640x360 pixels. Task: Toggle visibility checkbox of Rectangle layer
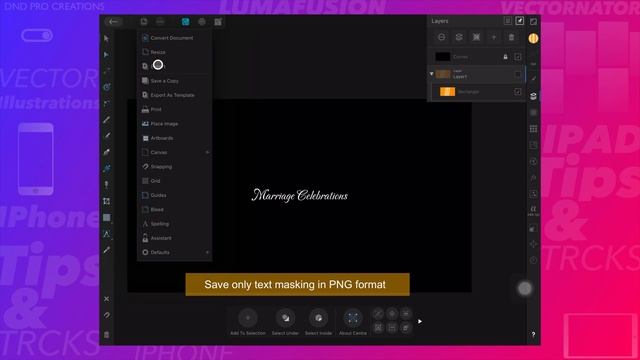click(518, 92)
